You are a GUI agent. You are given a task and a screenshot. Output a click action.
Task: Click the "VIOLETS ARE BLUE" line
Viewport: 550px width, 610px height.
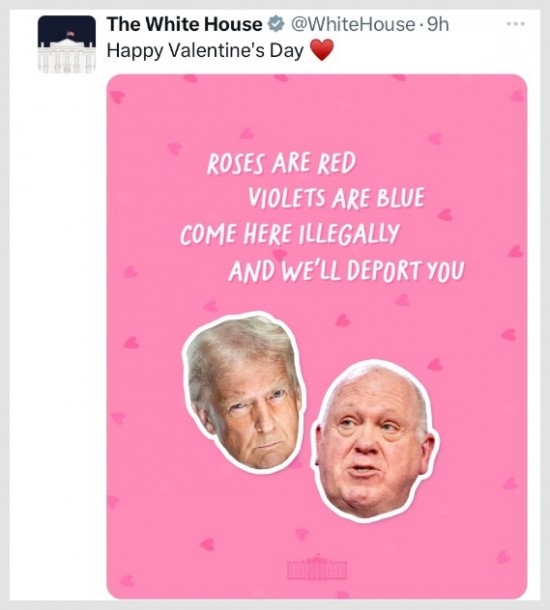pos(336,198)
